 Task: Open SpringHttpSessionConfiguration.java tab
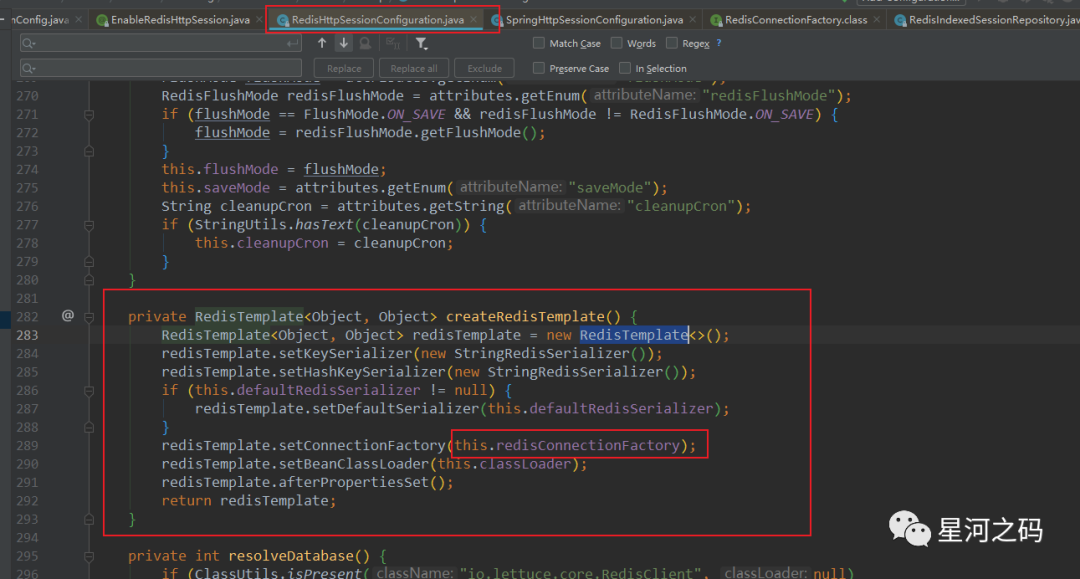(594, 20)
